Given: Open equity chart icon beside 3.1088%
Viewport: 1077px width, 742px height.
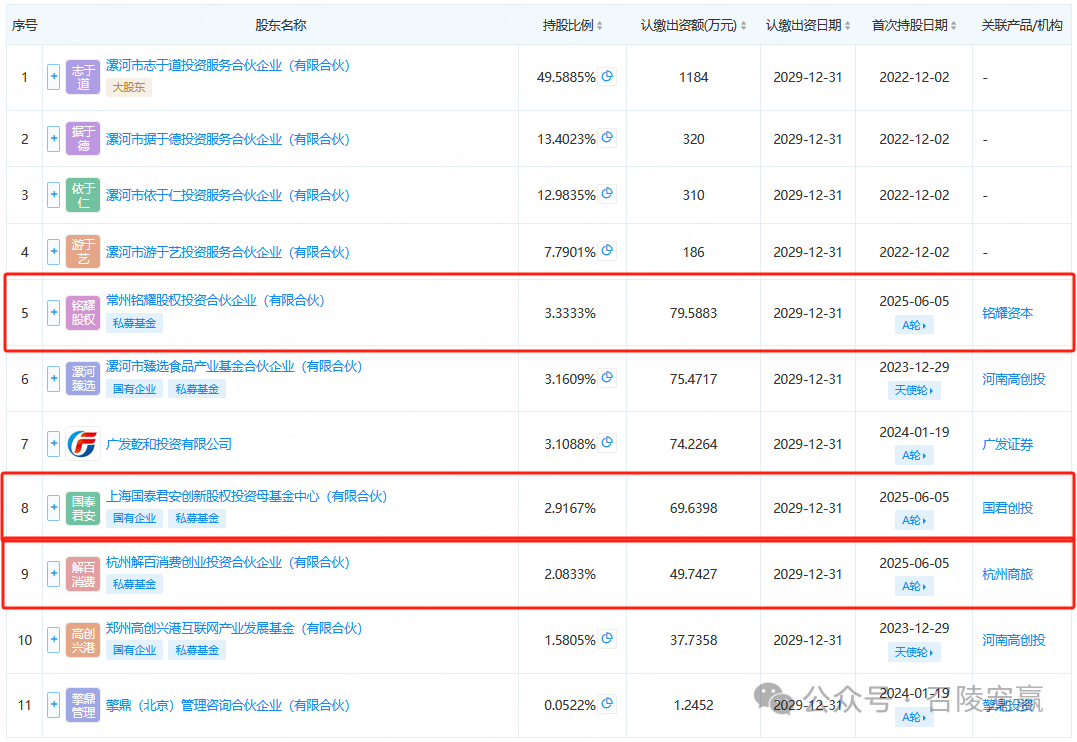Looking at the screenshot, I should click(x=607, y=442).
